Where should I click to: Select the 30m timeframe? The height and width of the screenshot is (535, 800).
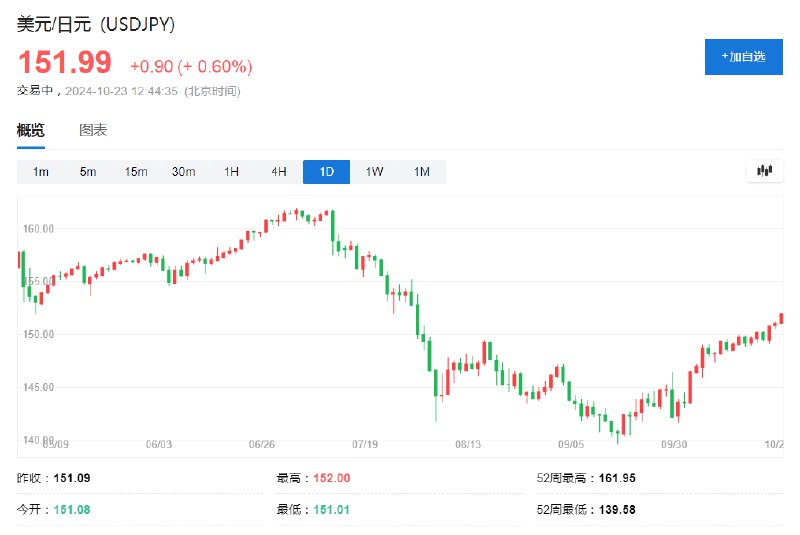(183, 172)
